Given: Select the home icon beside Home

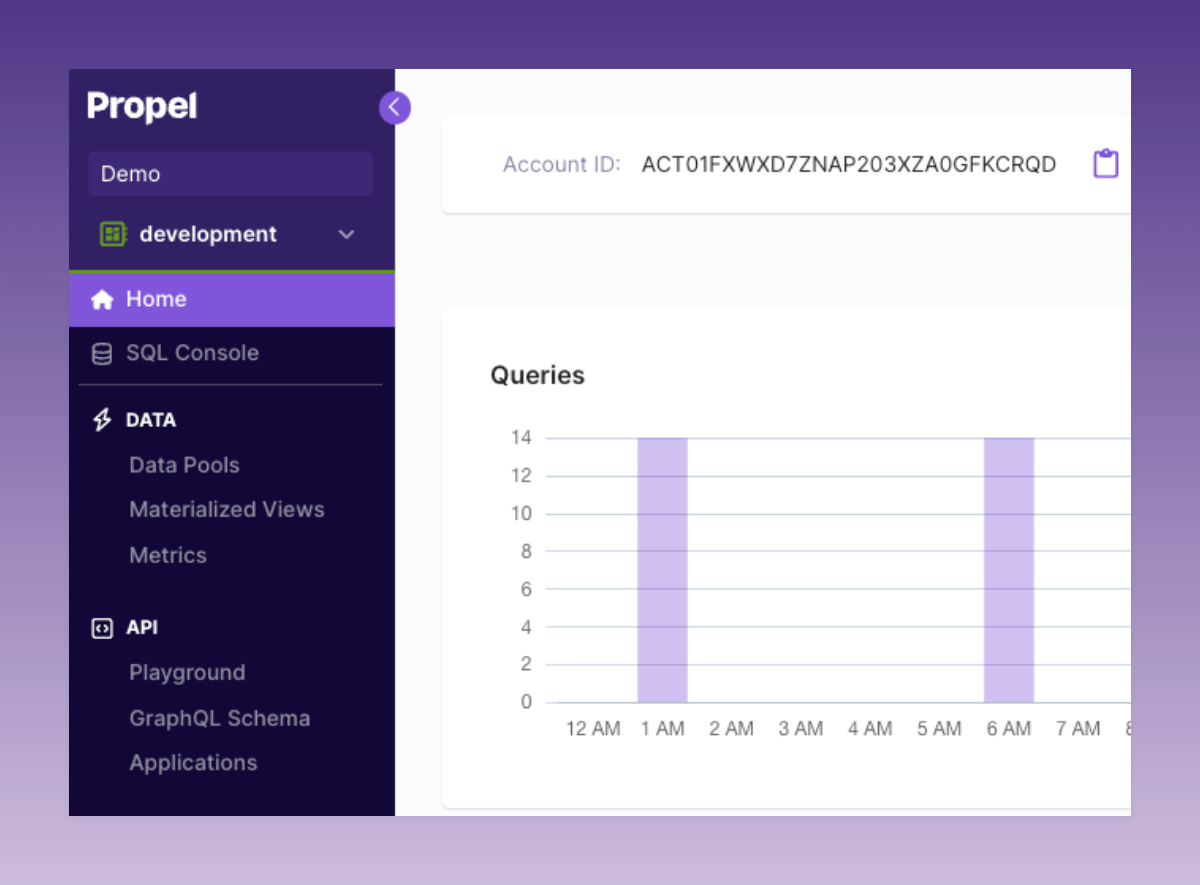Looking at the screenshot, I should pyautogui.click(x=102, y=299).
